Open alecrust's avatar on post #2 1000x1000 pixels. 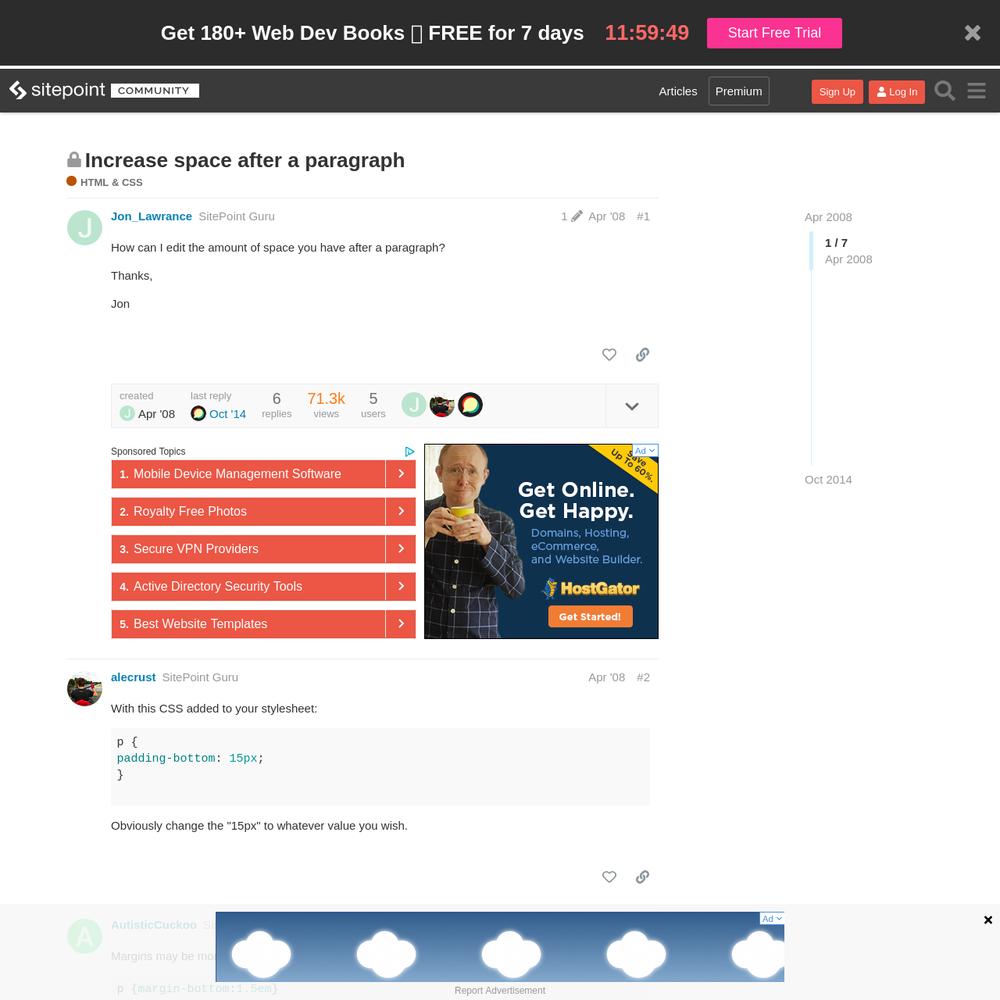(x=84, y=689)
